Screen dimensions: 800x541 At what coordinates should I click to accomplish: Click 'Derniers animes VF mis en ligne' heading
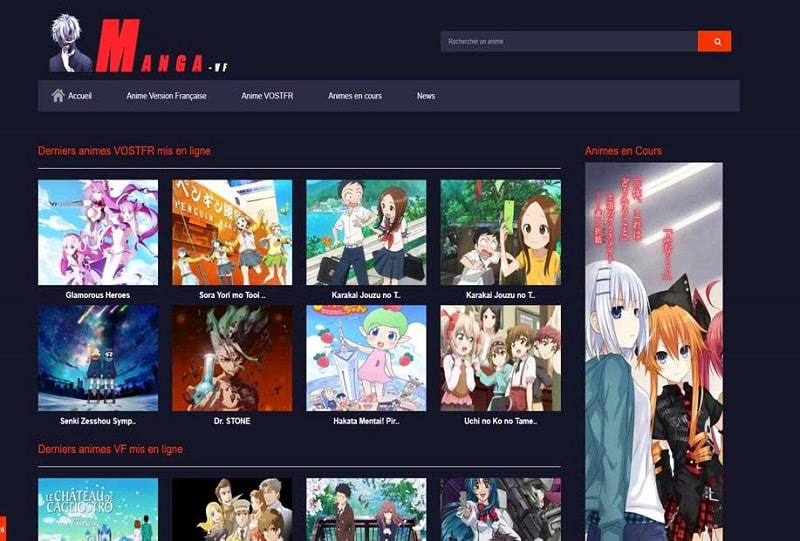coord(110,449)
